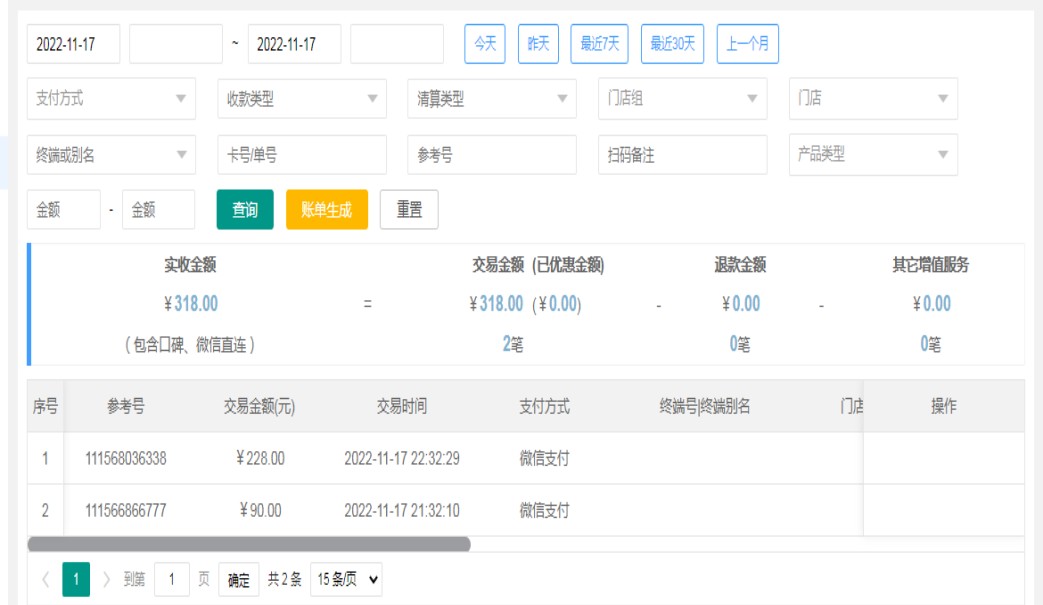
Task: Choose the 最近7天 date range
Action: click(x=600, y=44)
